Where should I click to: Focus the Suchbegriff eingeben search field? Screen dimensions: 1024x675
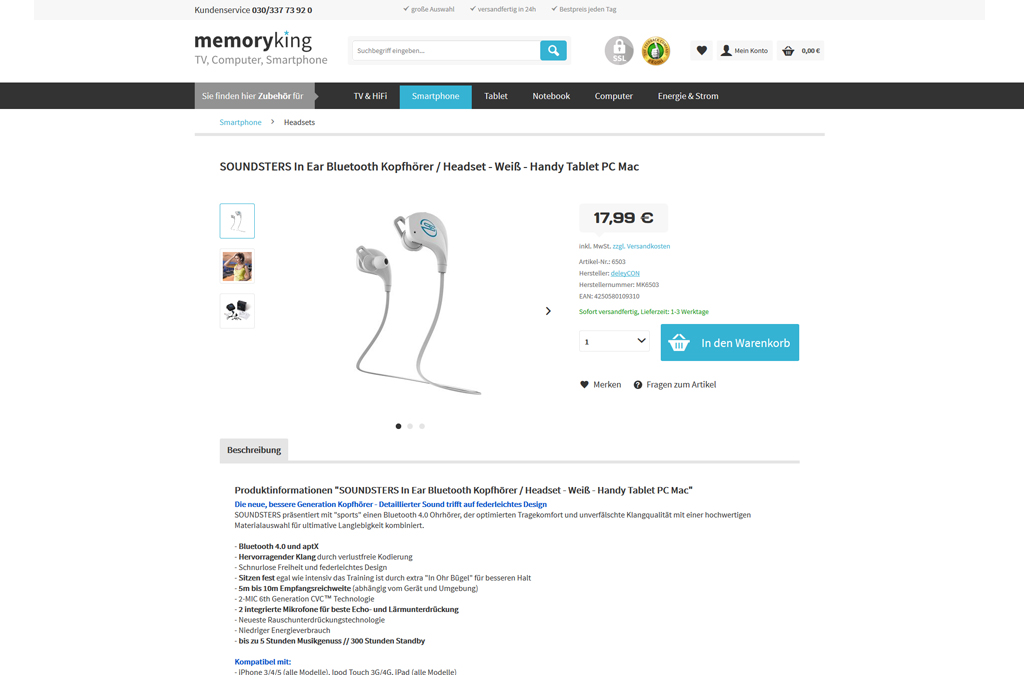coord(446,50)
